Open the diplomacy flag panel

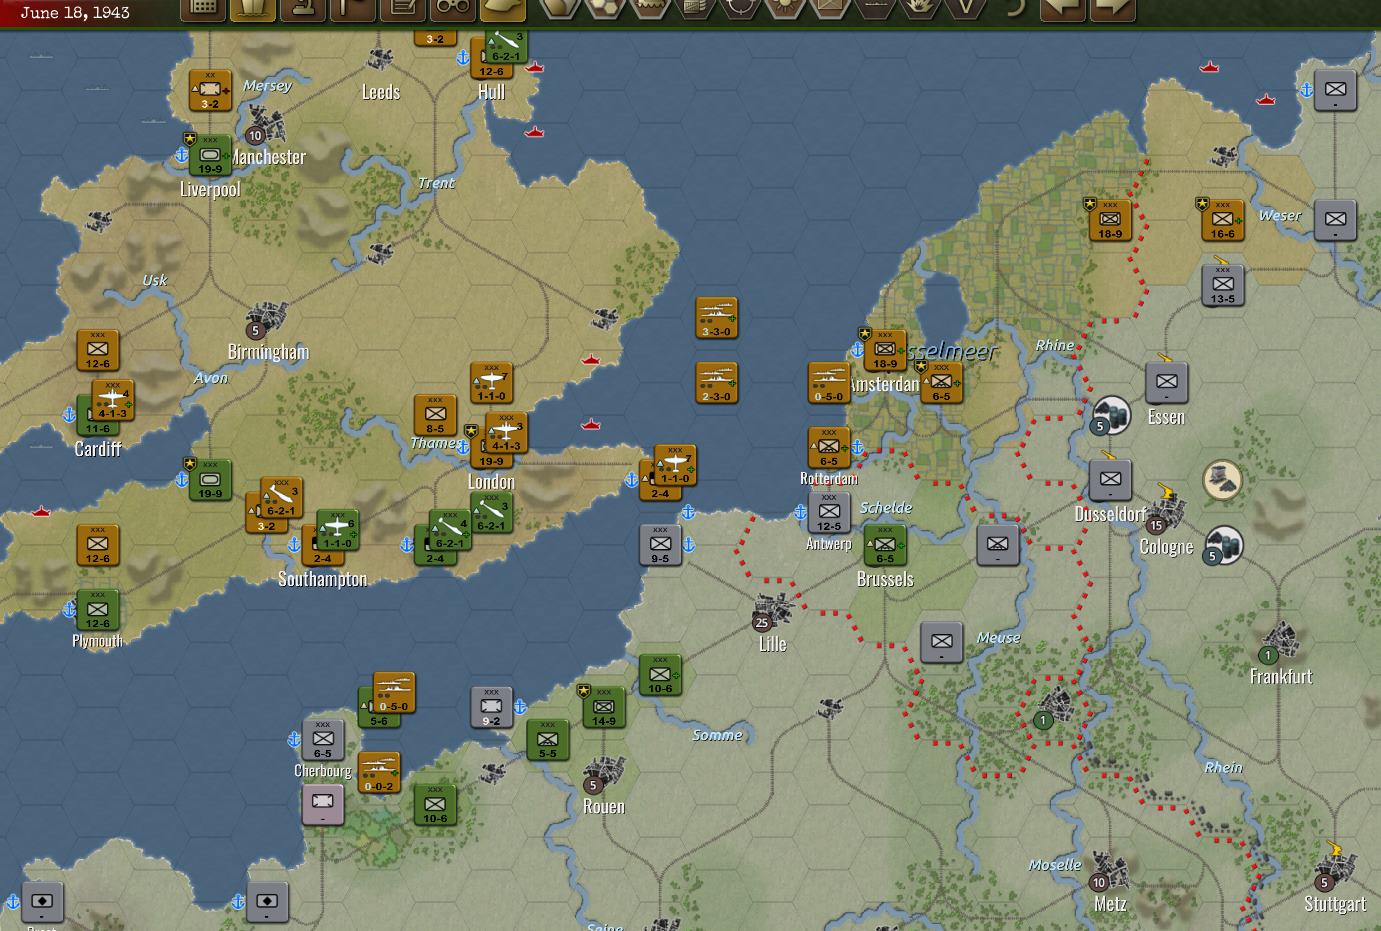353,9
